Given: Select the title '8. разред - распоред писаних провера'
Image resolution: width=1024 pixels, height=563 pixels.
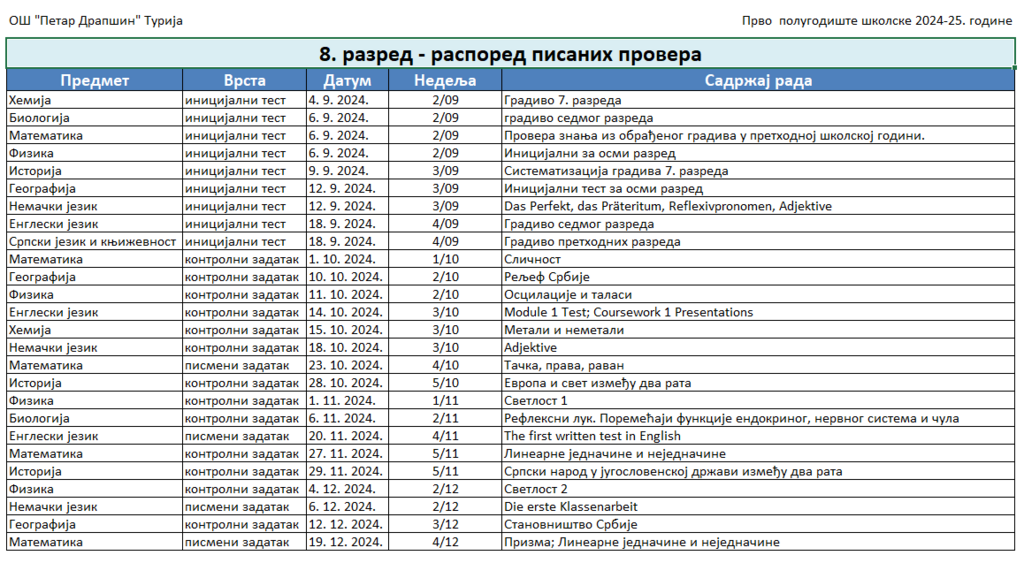Looking at the screenshot, I should [510, 54].
